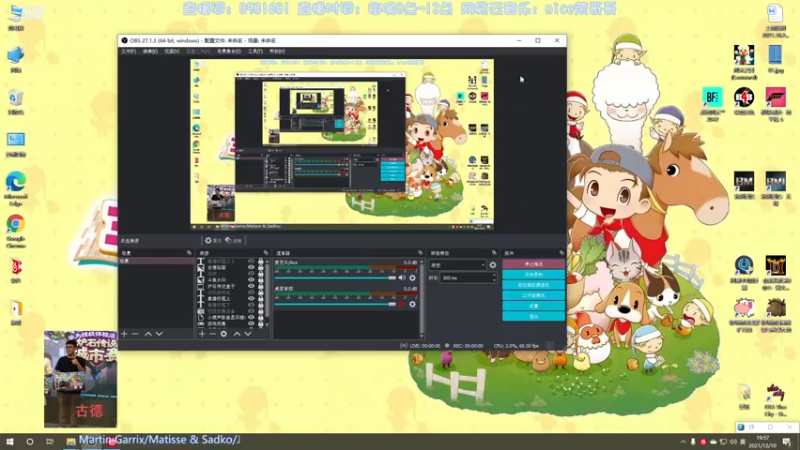800x450 pixels.
Task: Add a new source with plus icon
Action: [202, 334]
